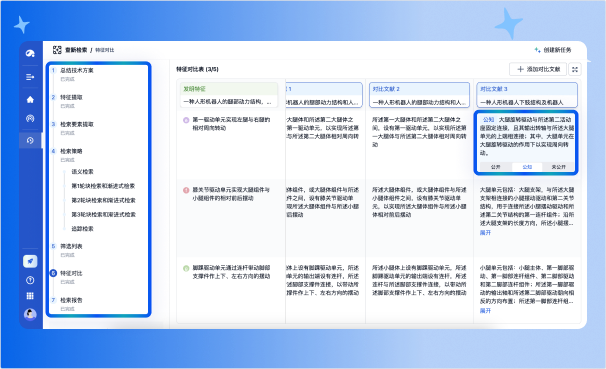Click the rocket icon in sidebar
The width and height of the screenshot is (606, 369).
pos(30,262)
